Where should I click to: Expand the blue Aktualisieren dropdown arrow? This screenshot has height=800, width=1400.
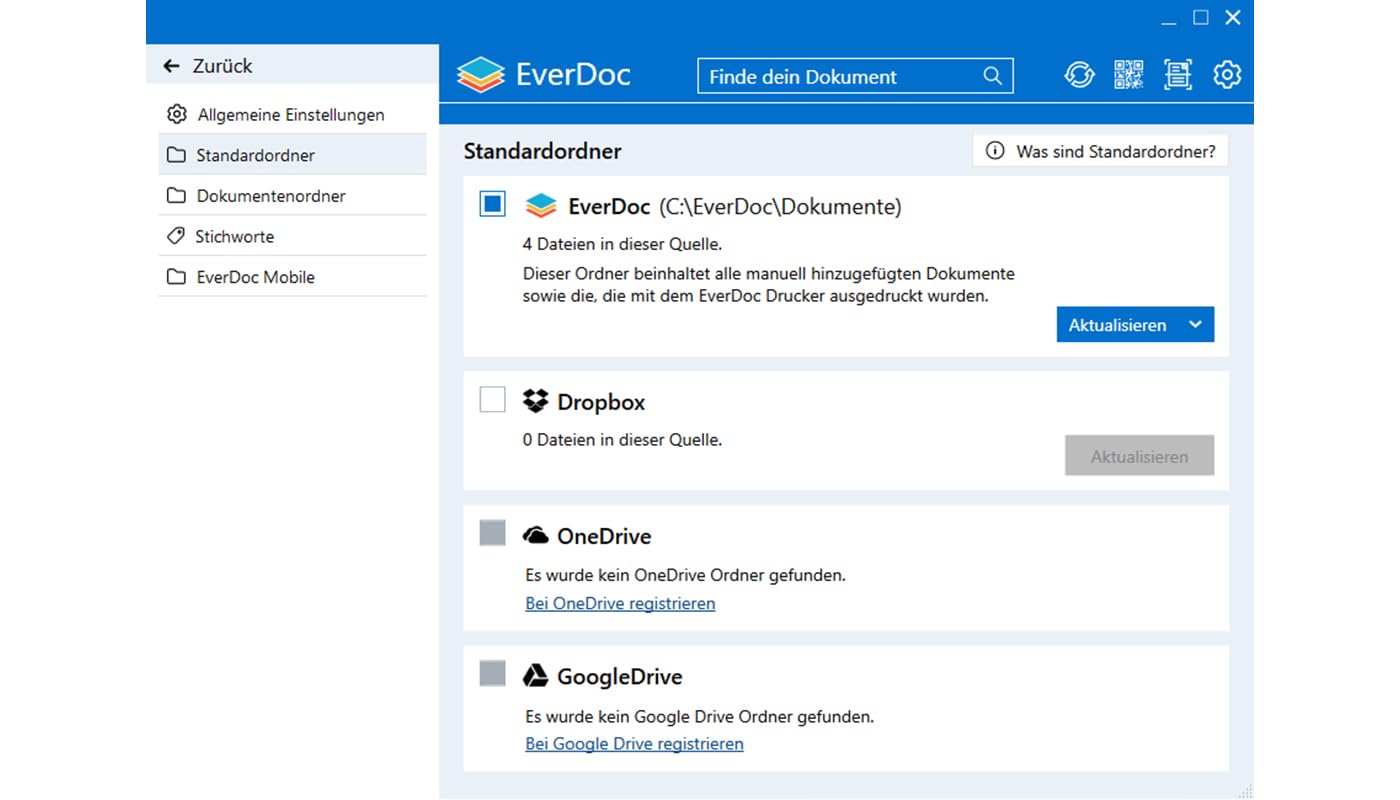click(1196, 325)
